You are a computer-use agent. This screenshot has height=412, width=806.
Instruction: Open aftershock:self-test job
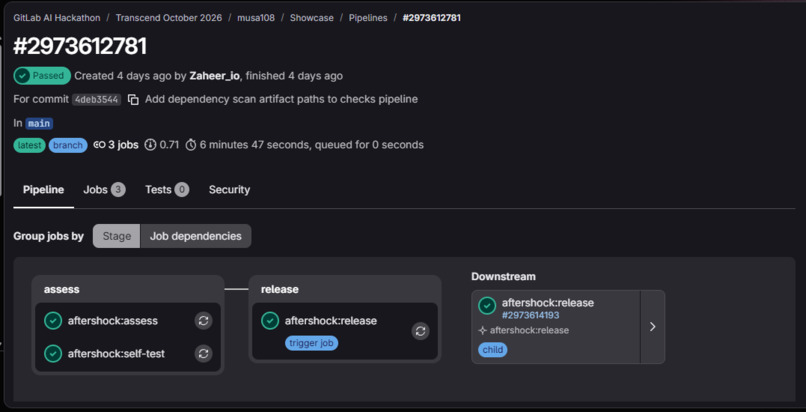[x=116, y=354]
